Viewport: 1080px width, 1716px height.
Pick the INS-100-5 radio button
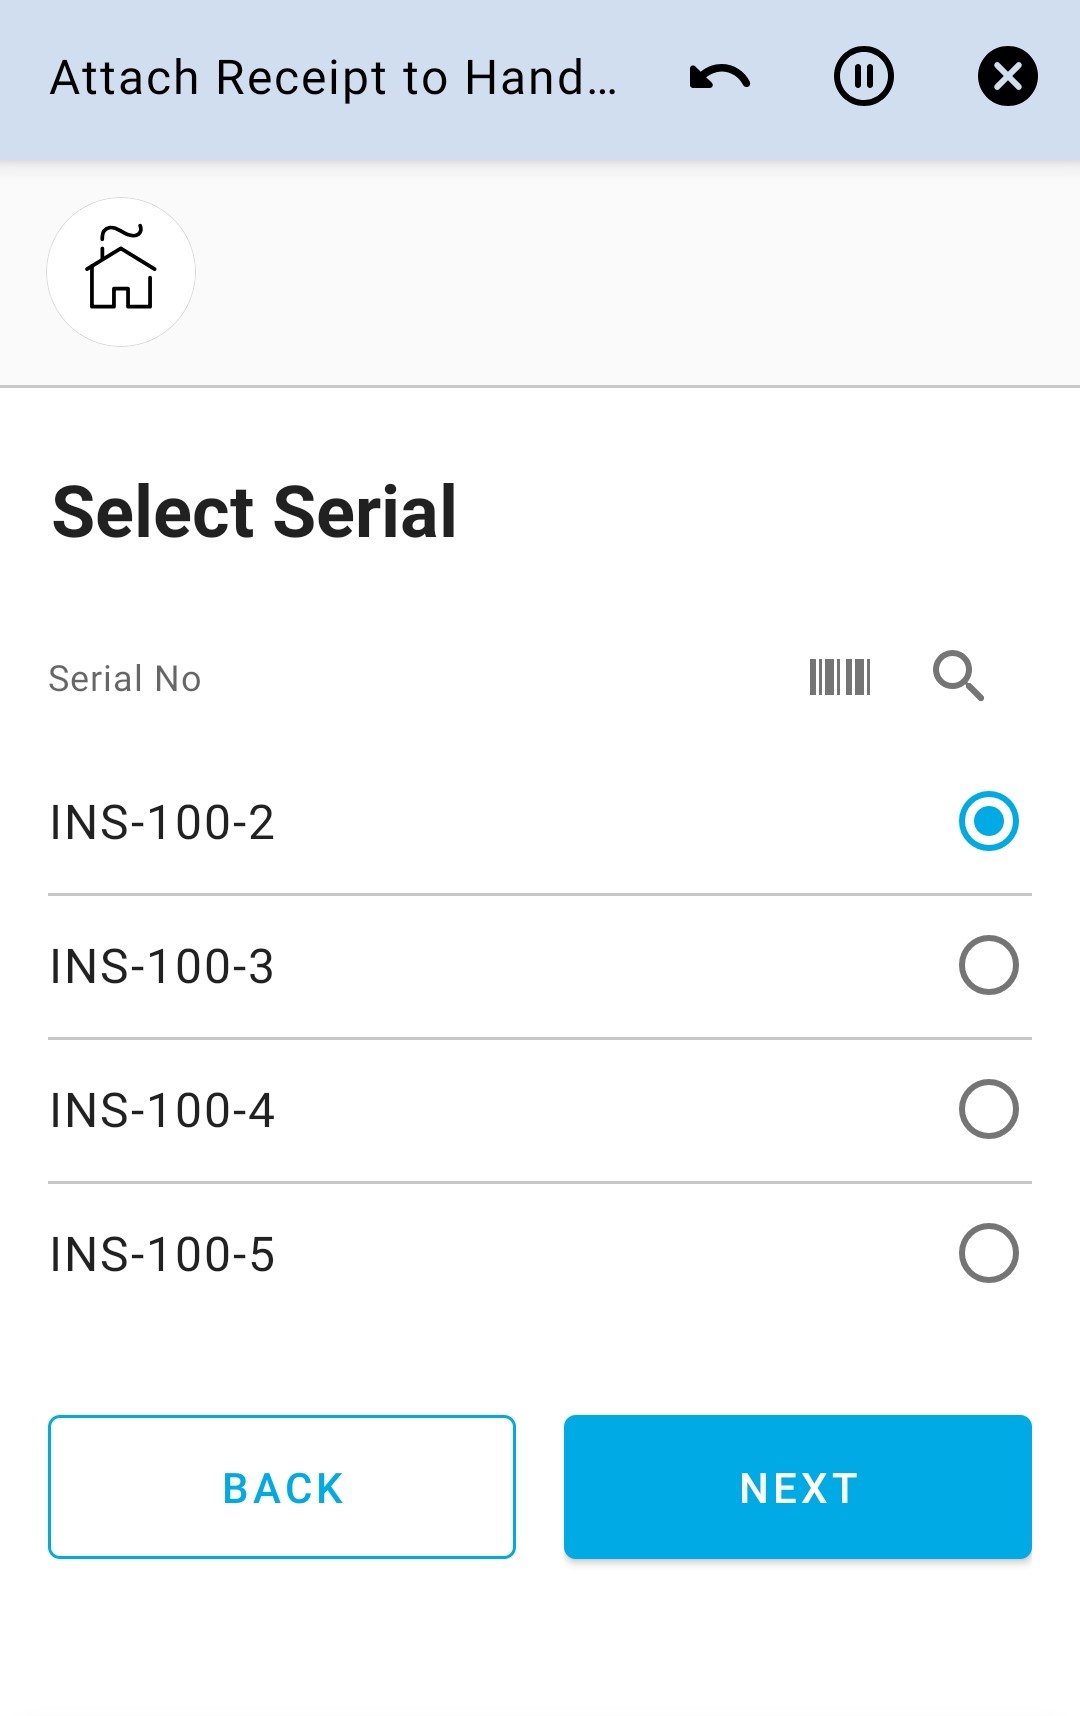click(988, 1253)
